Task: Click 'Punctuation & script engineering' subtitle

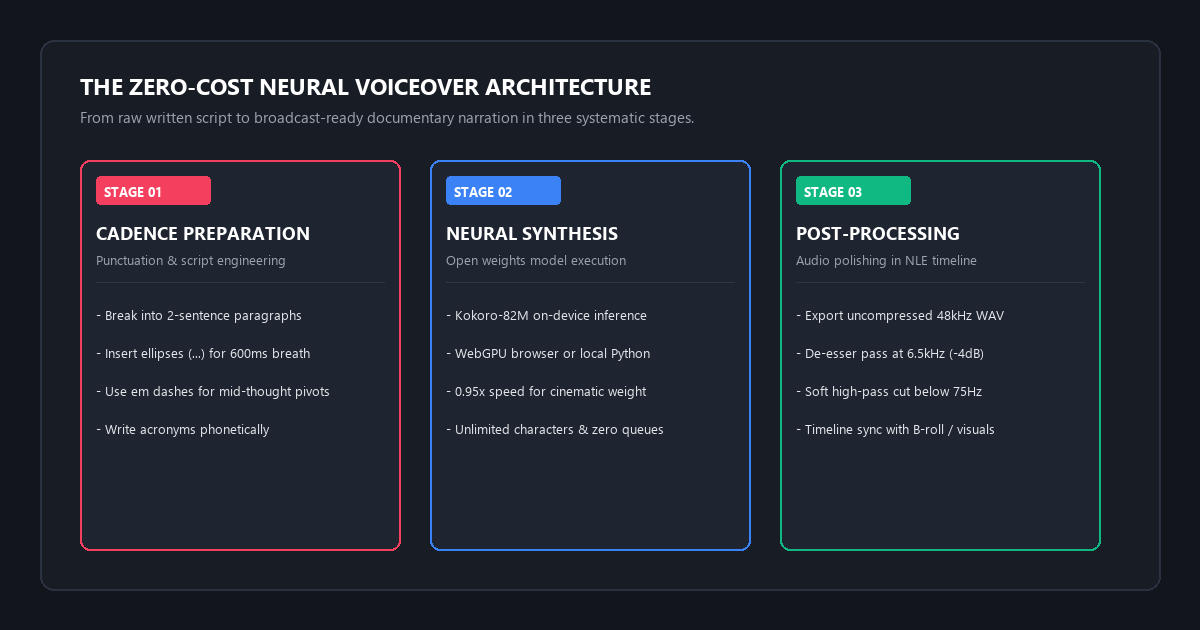Action: [x=191, y=261]
